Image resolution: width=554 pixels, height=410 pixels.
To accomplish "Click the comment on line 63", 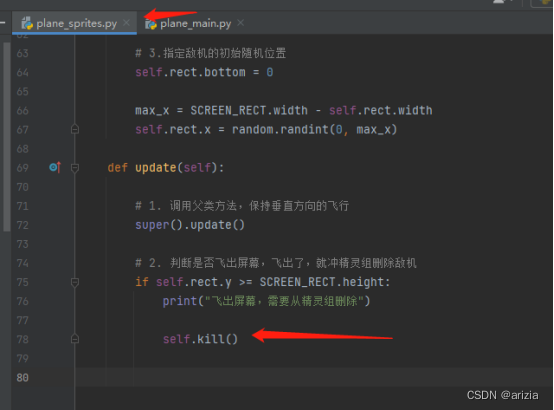I will tap(211, 53).
